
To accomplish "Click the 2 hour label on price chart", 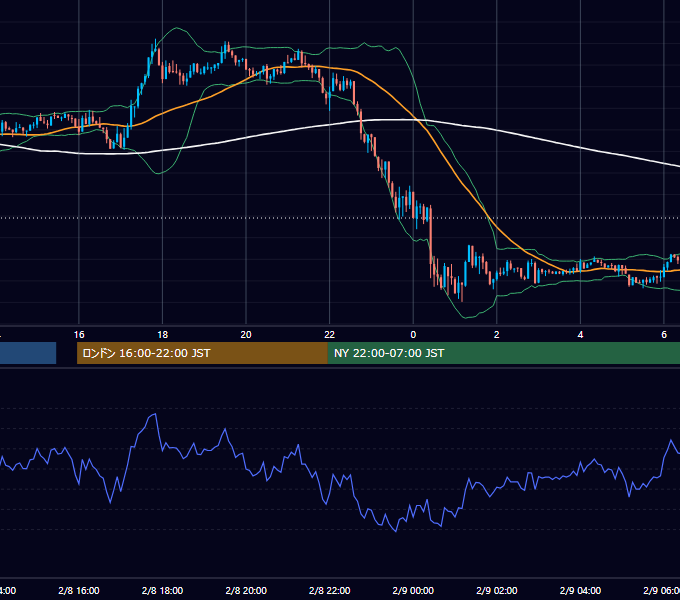I will pos(497,335).
